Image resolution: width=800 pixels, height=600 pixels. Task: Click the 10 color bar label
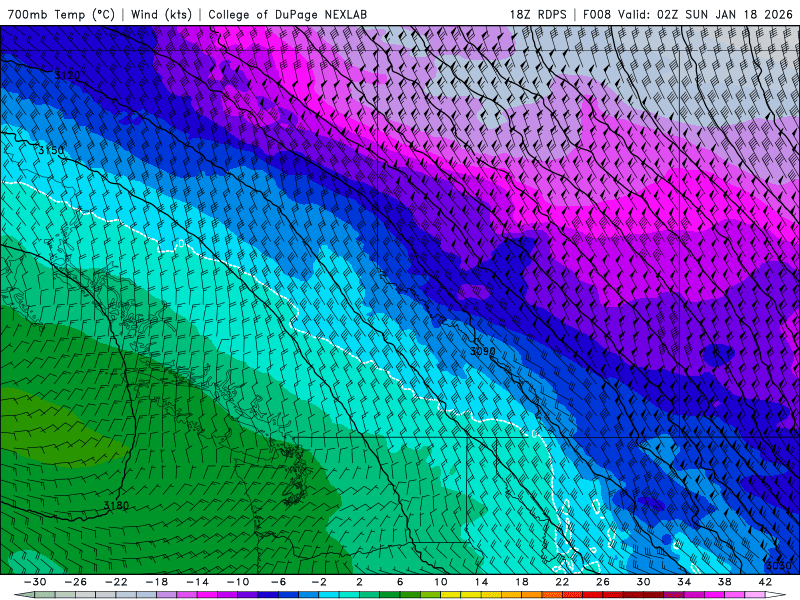pos(441,582)
